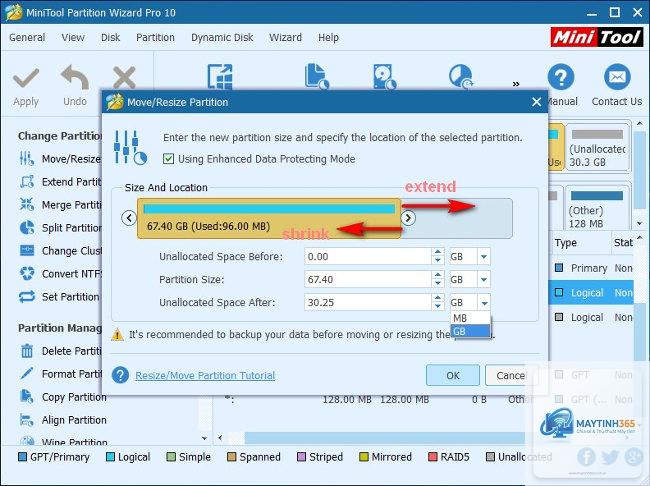Click the Unallocated Space After field

click(x=368, y=303)
